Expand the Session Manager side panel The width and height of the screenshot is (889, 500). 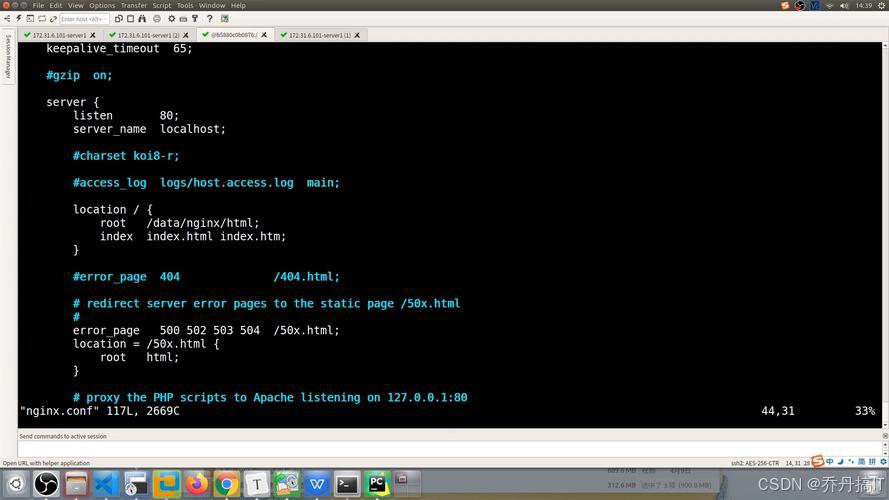[8, 56]
